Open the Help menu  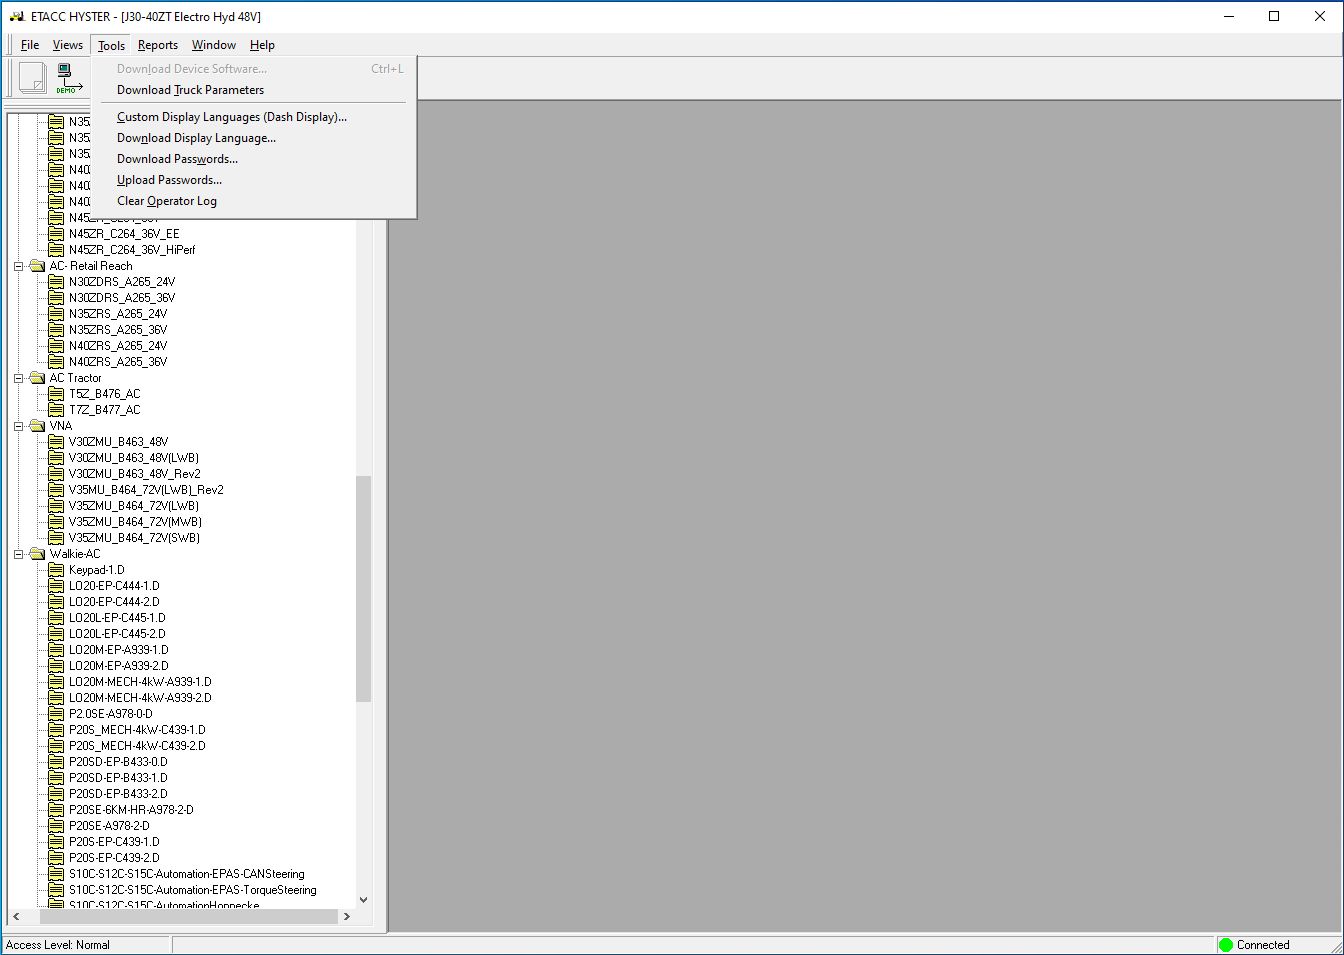click(262, 45)
